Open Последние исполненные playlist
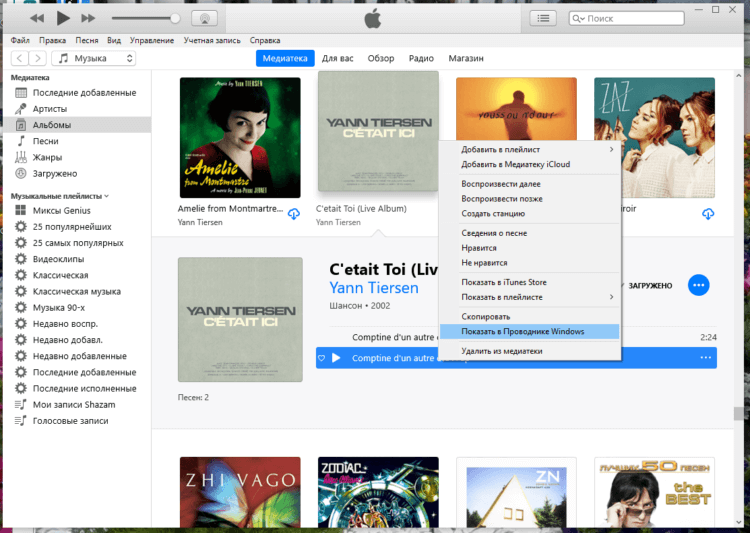This screenshot has width=750, height=533. coord(77,389)
